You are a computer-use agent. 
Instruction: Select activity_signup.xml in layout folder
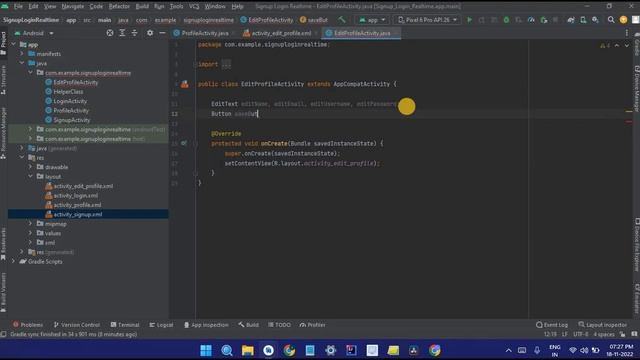point(78,214)
